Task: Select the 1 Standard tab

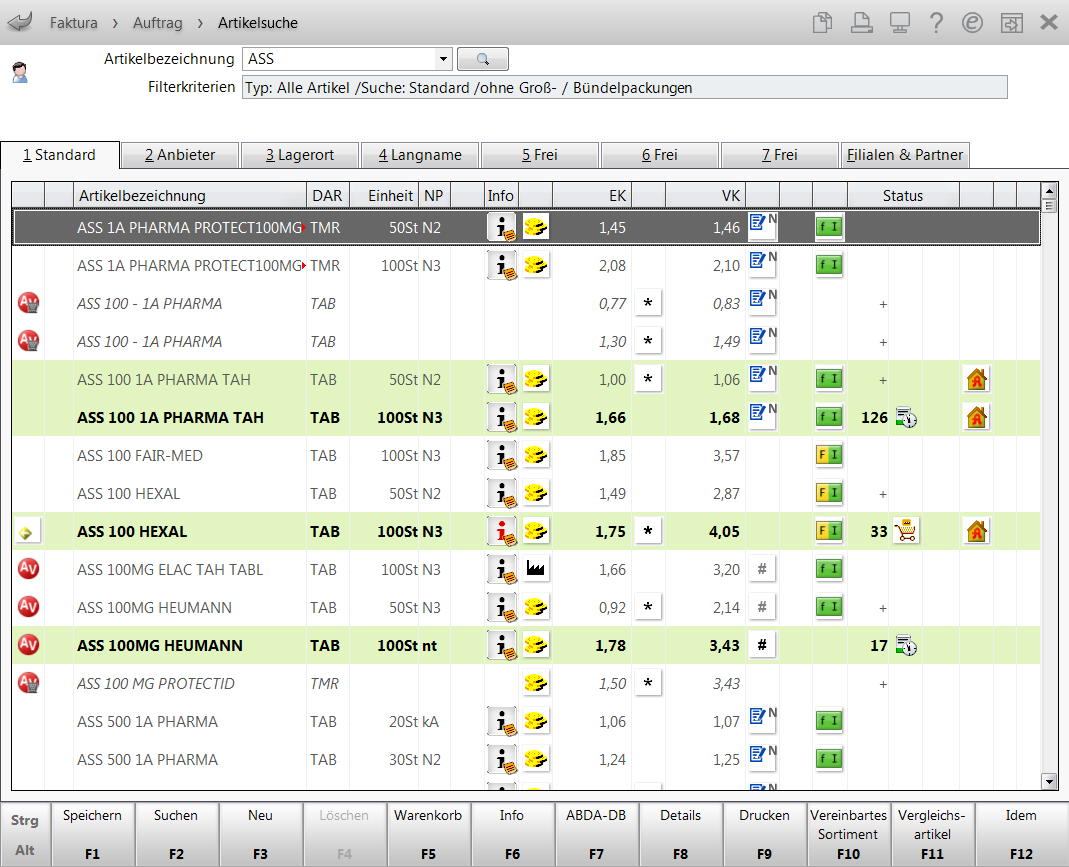Action: coord(60,155)
